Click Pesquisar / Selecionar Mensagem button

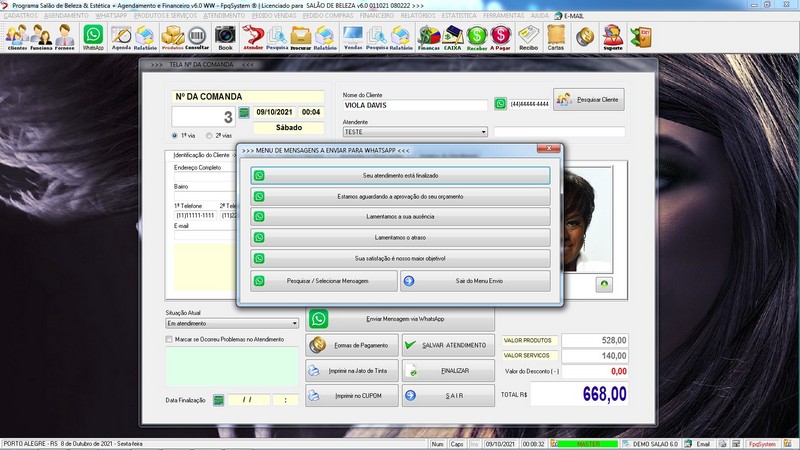pos(324,281)
